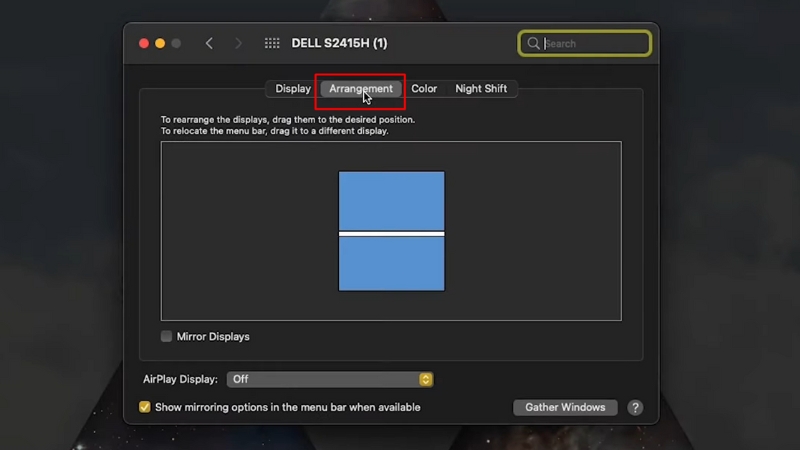
Task: Minimize the window with the yellow button
Action: coord(160,43)
